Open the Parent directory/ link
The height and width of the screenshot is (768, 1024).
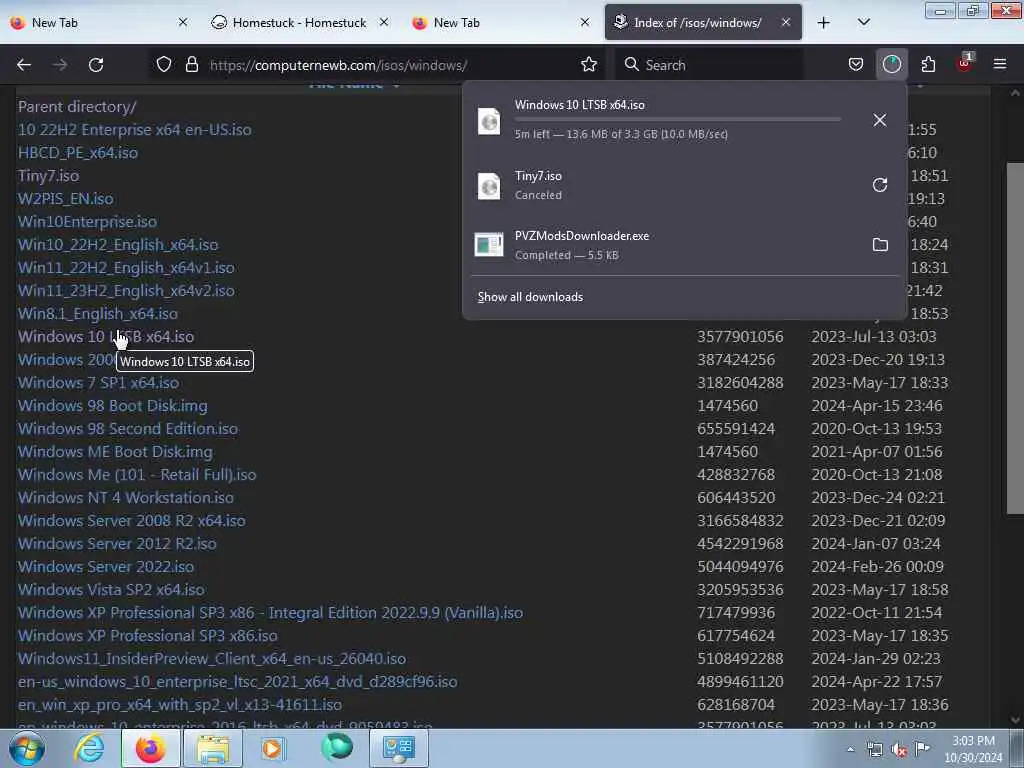pyautogui.click(x=77, y=106)
